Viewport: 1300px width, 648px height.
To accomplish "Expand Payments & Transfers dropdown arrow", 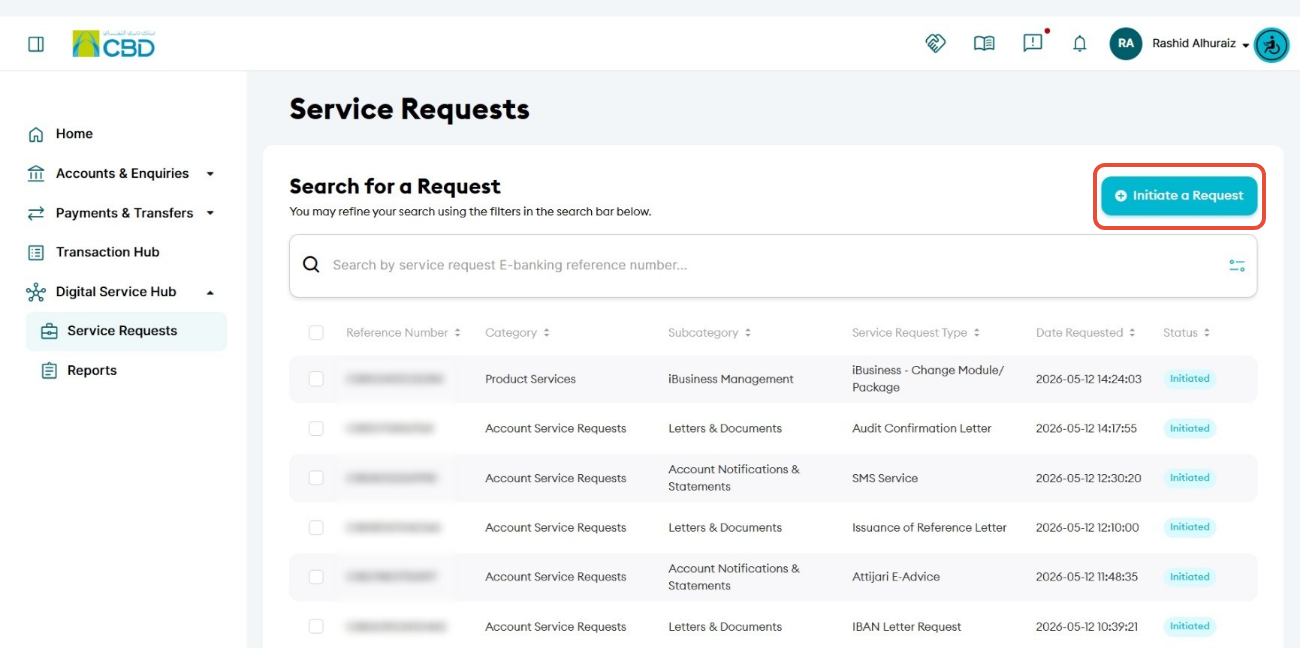I will tap(210, 213).
